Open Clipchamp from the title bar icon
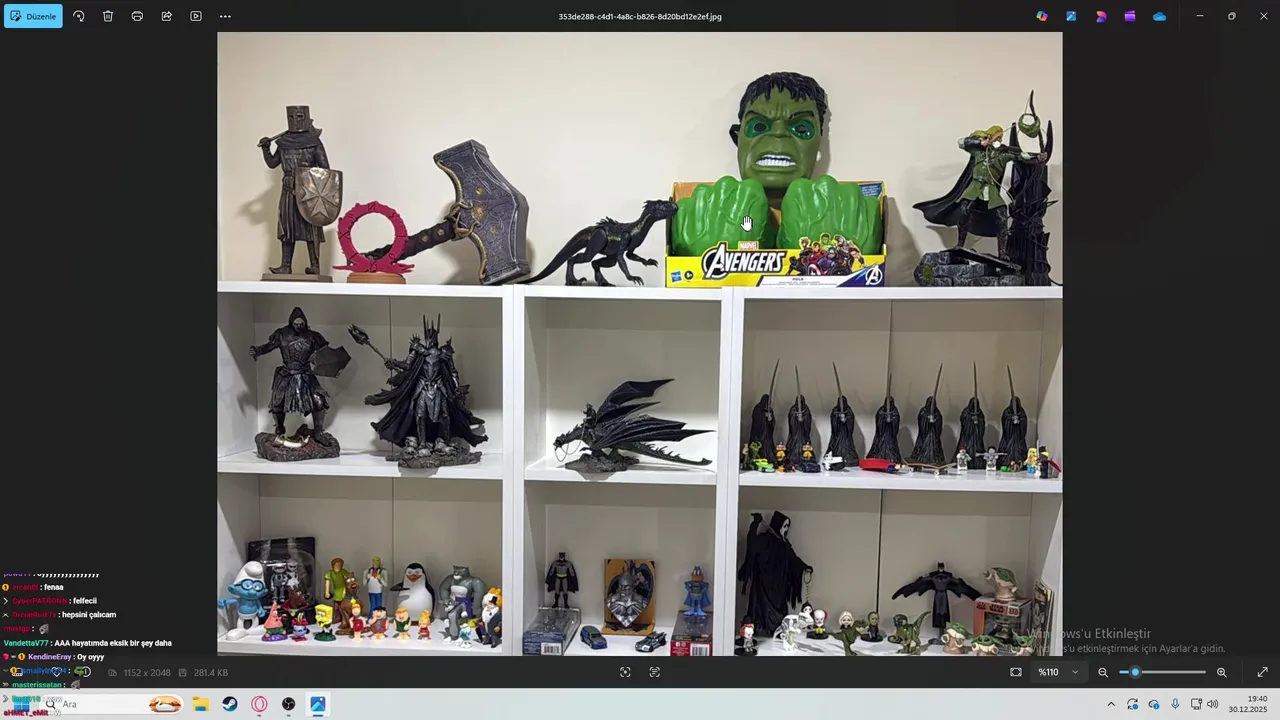The height and width of the screenshot is (720, 1280). pyautogui.click(x=1101, y=16)
